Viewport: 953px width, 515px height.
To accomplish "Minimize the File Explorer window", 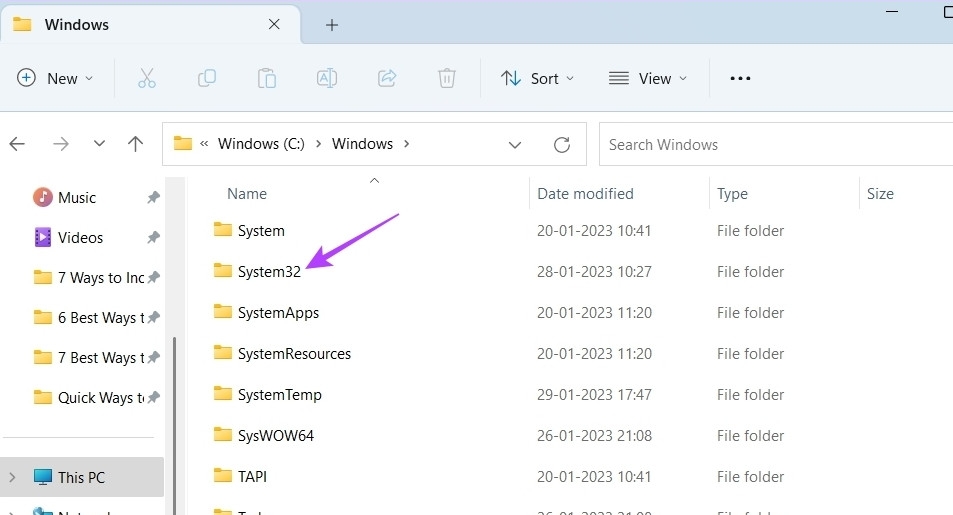I will tap(892, 12).
